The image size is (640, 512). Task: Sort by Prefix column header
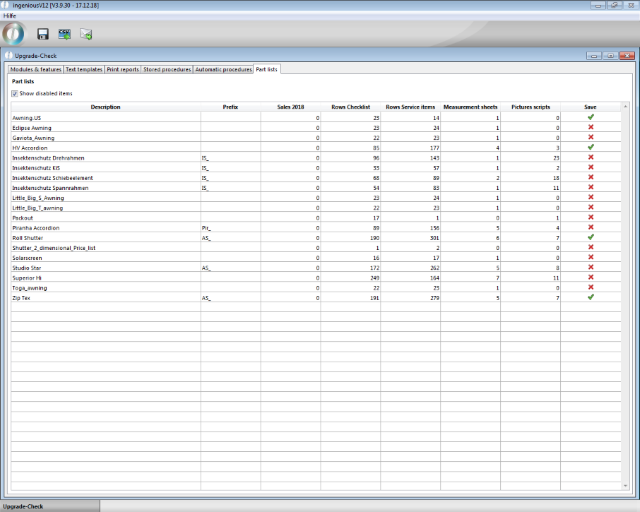(x=230, y=107)
